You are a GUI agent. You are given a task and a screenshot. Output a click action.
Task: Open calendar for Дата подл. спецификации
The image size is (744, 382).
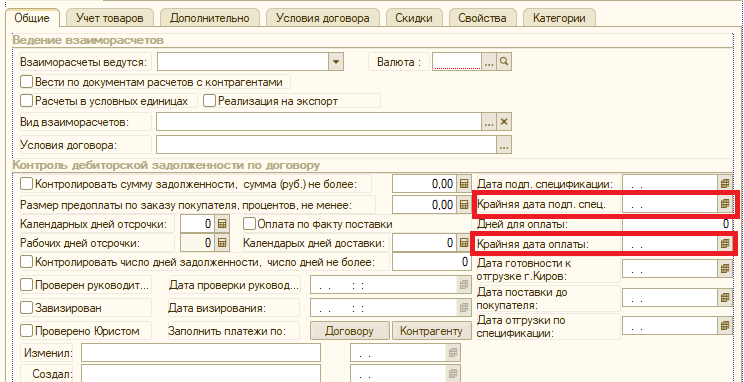tap(724, 184)
